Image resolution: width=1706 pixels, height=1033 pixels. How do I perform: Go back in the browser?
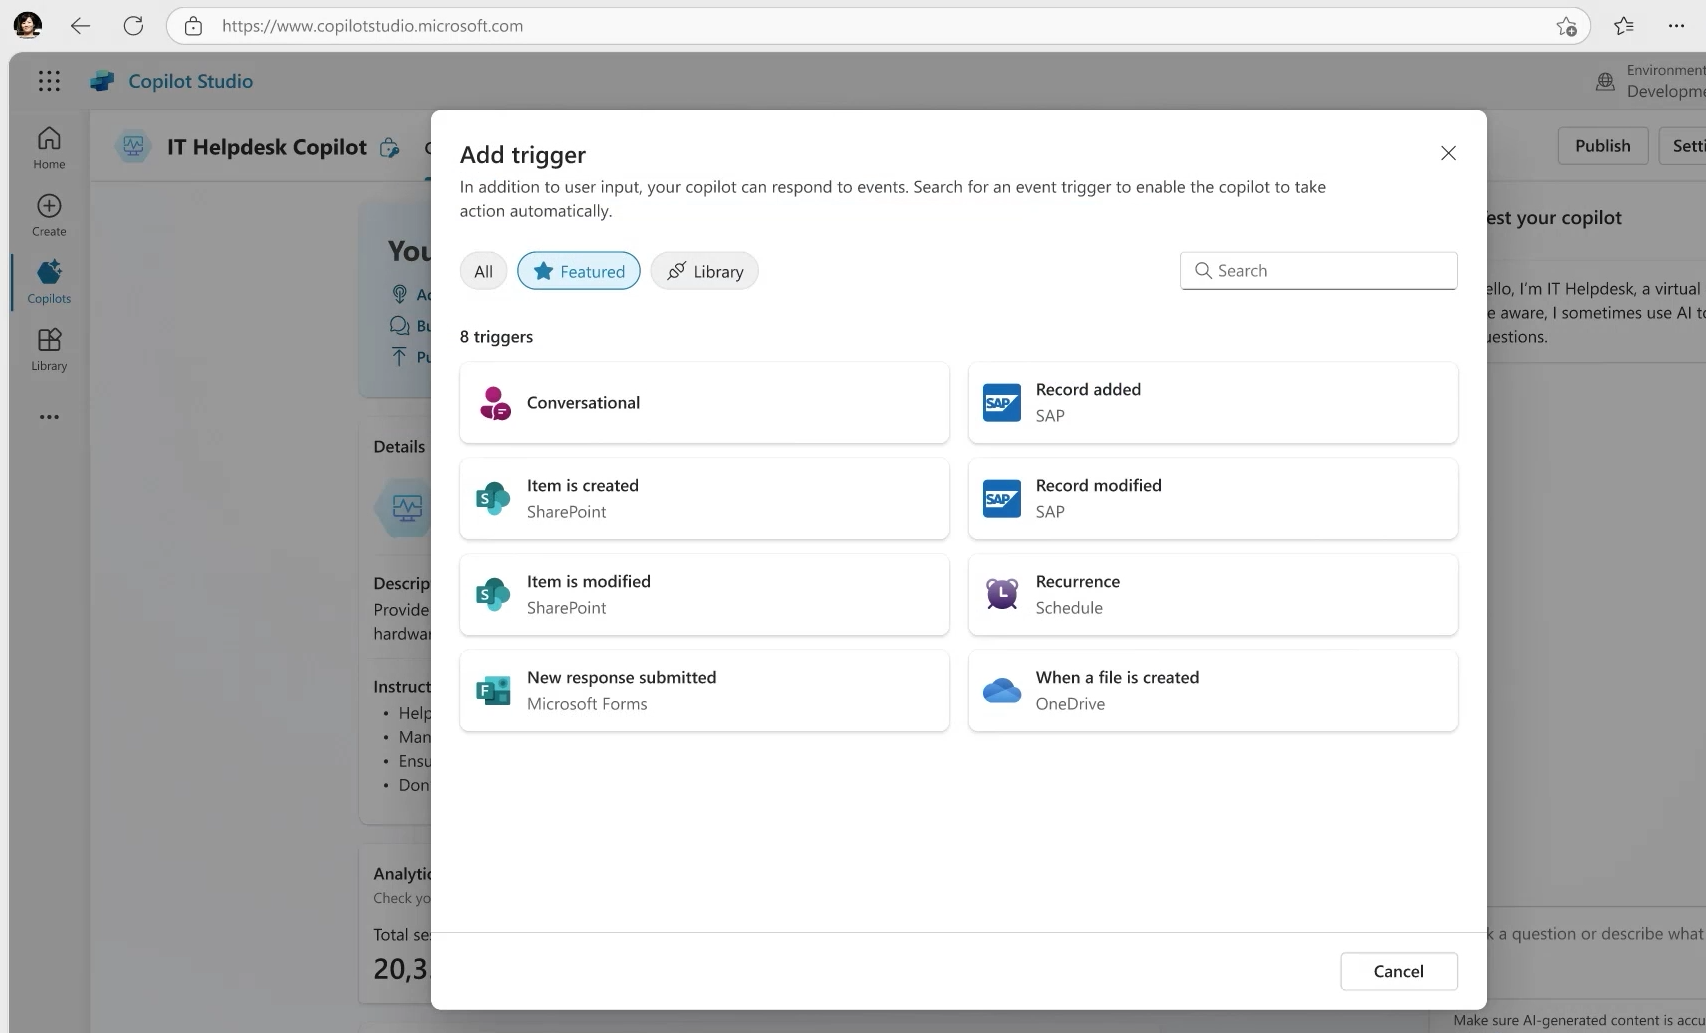80,26
